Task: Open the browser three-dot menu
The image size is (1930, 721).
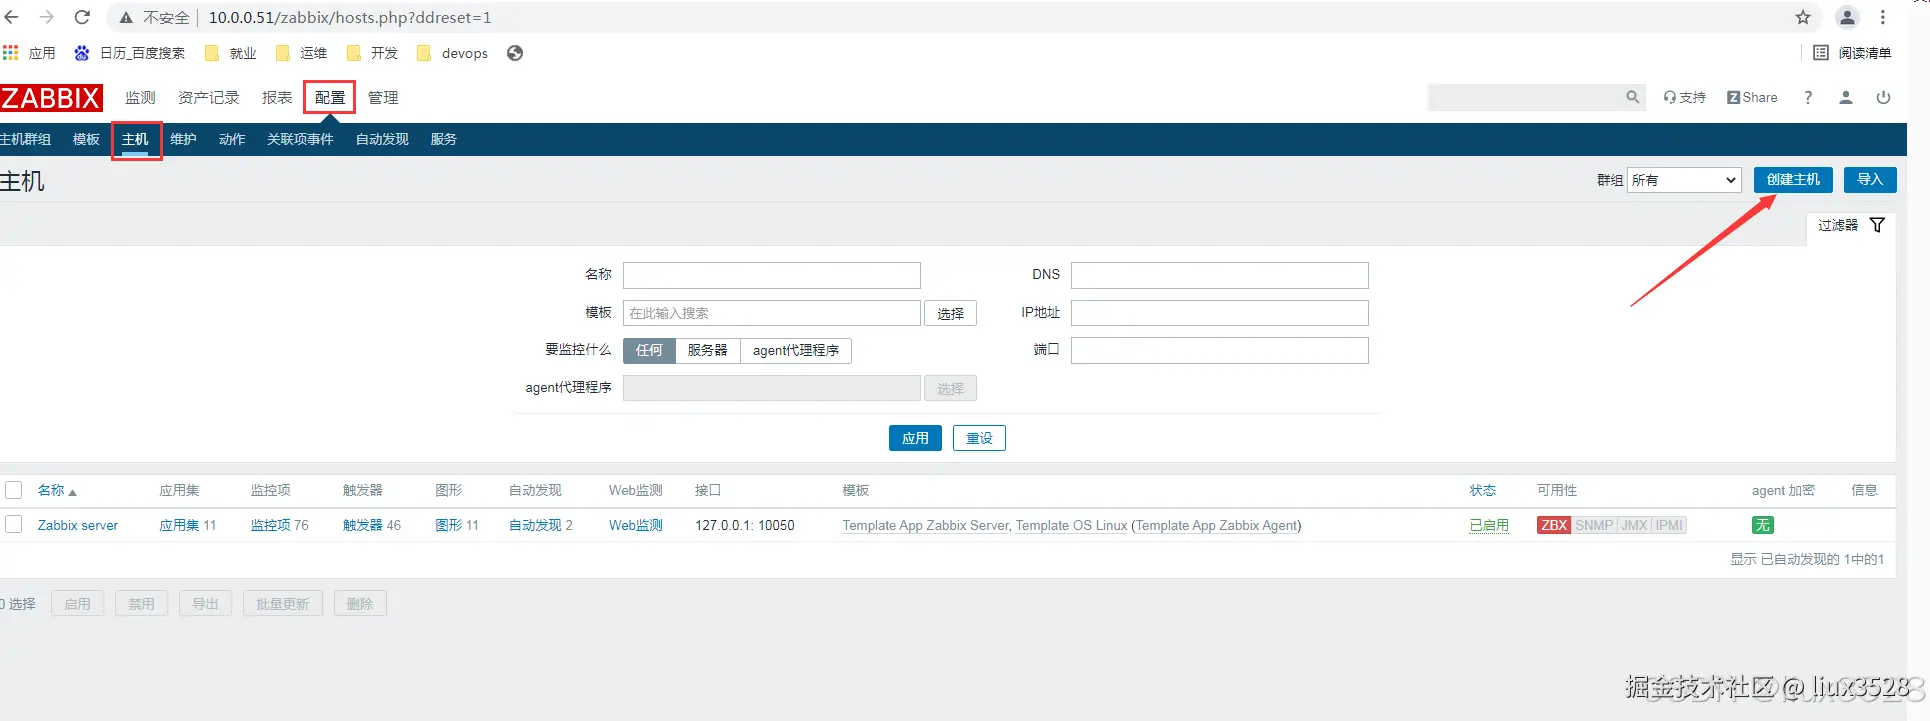Action: coord(1883,17)
